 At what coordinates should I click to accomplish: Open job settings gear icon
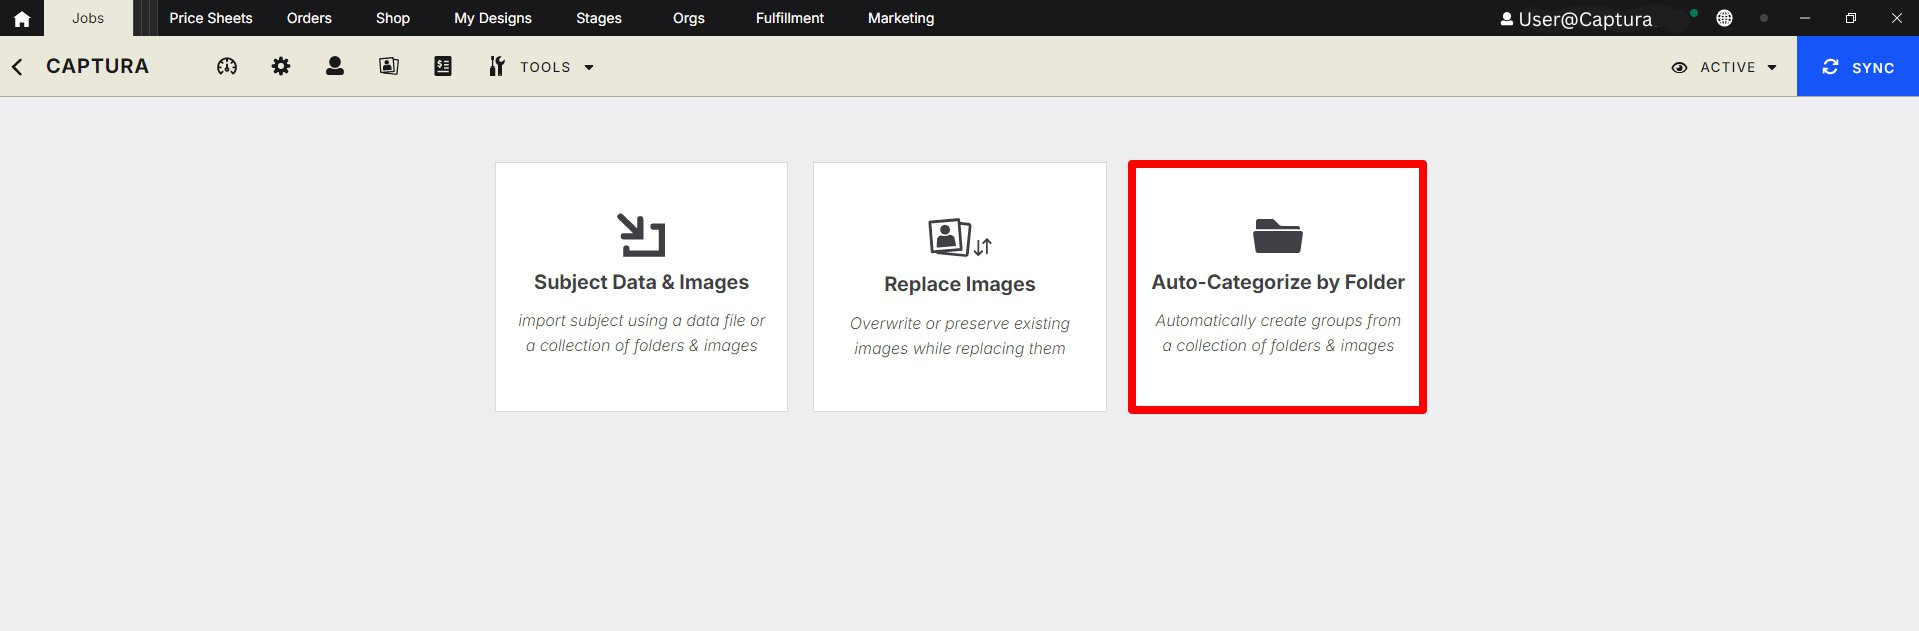(x=281, y=66)
